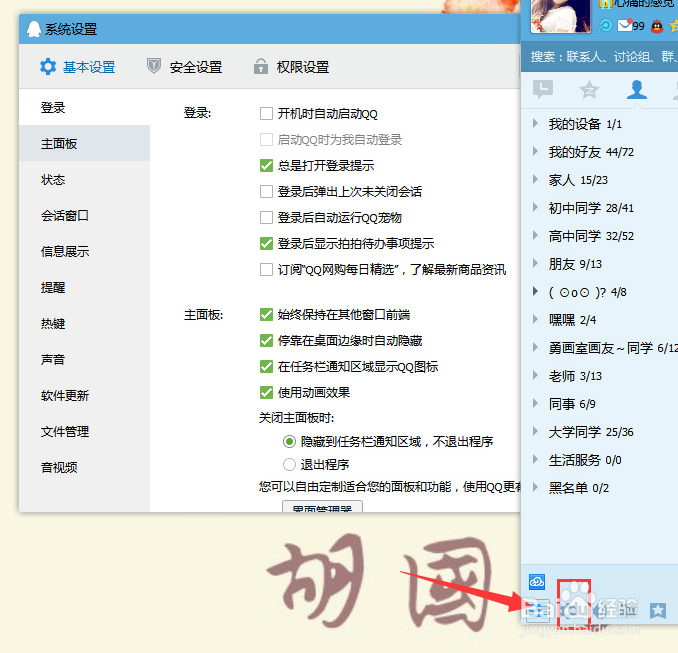
Task: Enable 开机时自动启动QQ checkbox
Action: point(266,114)
